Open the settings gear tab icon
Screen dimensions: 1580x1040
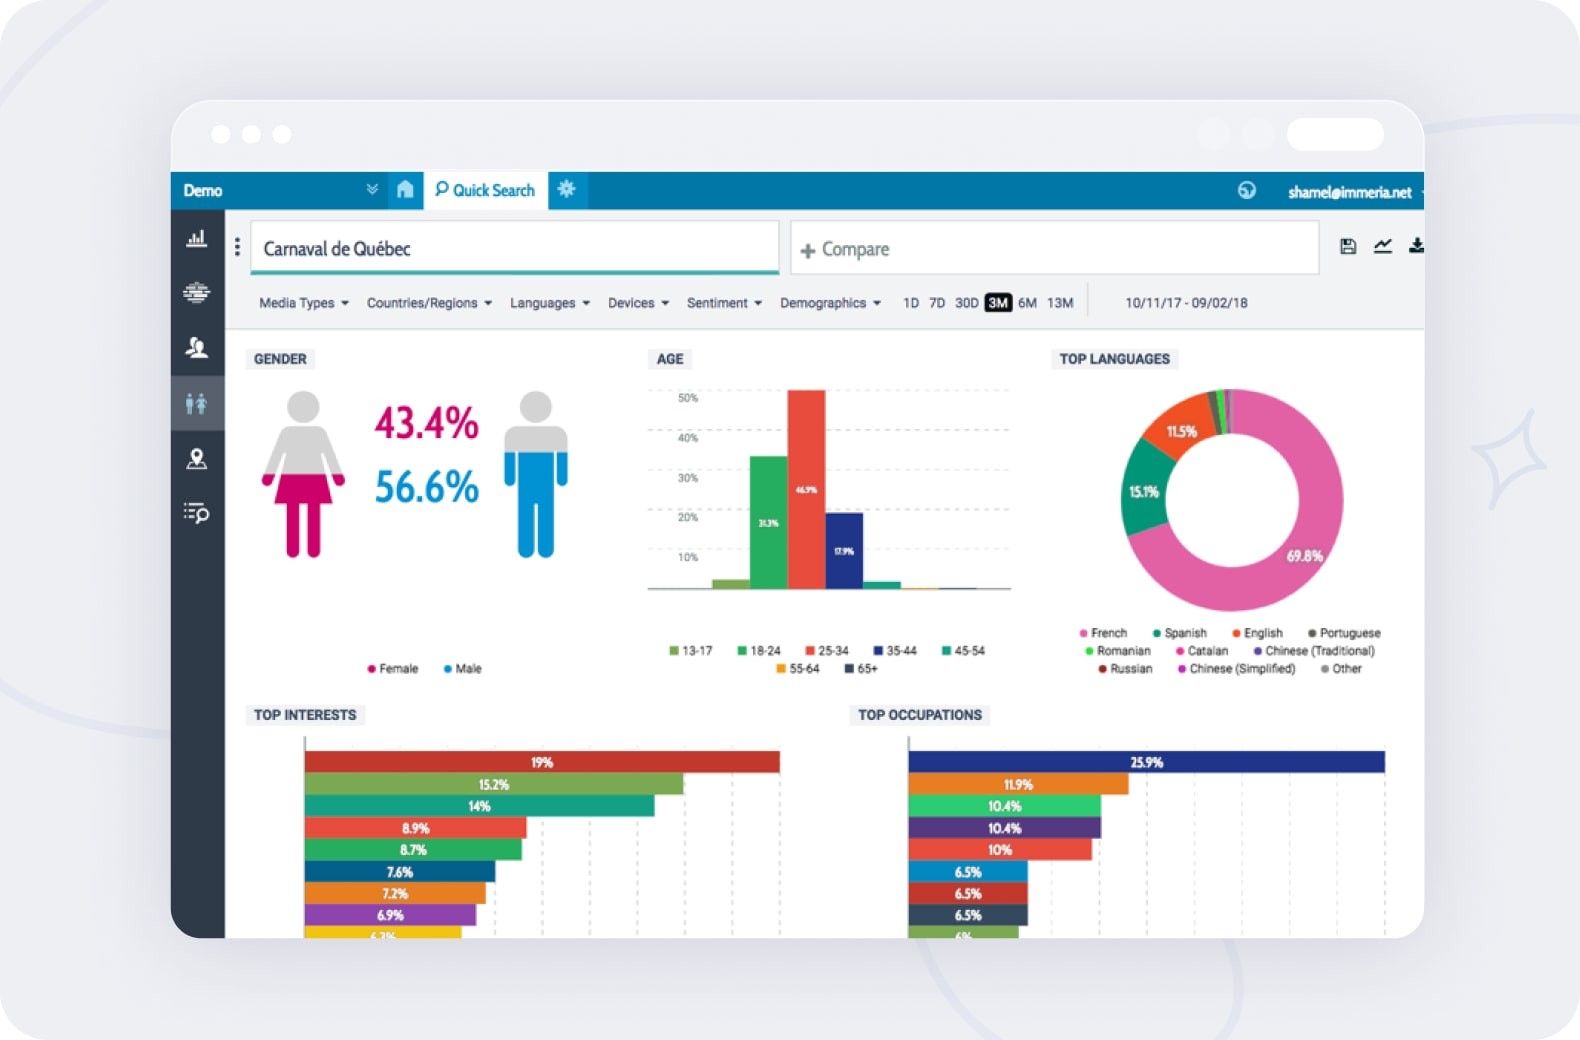coord(567,189)
